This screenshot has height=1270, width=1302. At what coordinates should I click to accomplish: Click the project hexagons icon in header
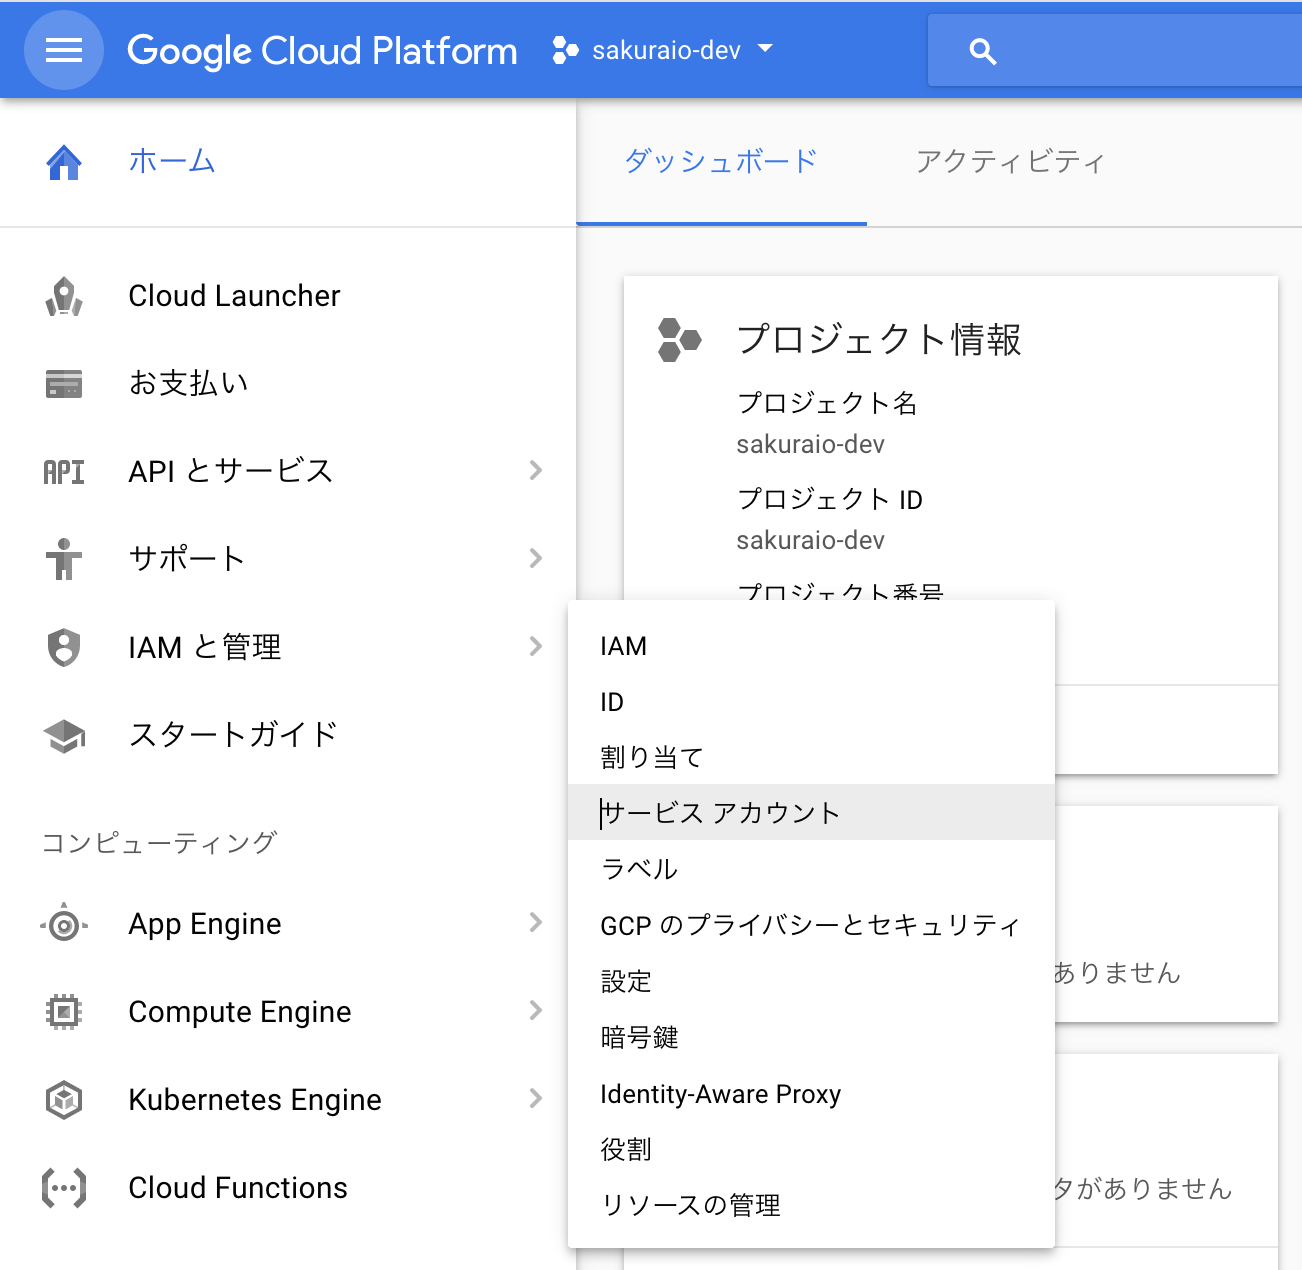click(565, 50)
